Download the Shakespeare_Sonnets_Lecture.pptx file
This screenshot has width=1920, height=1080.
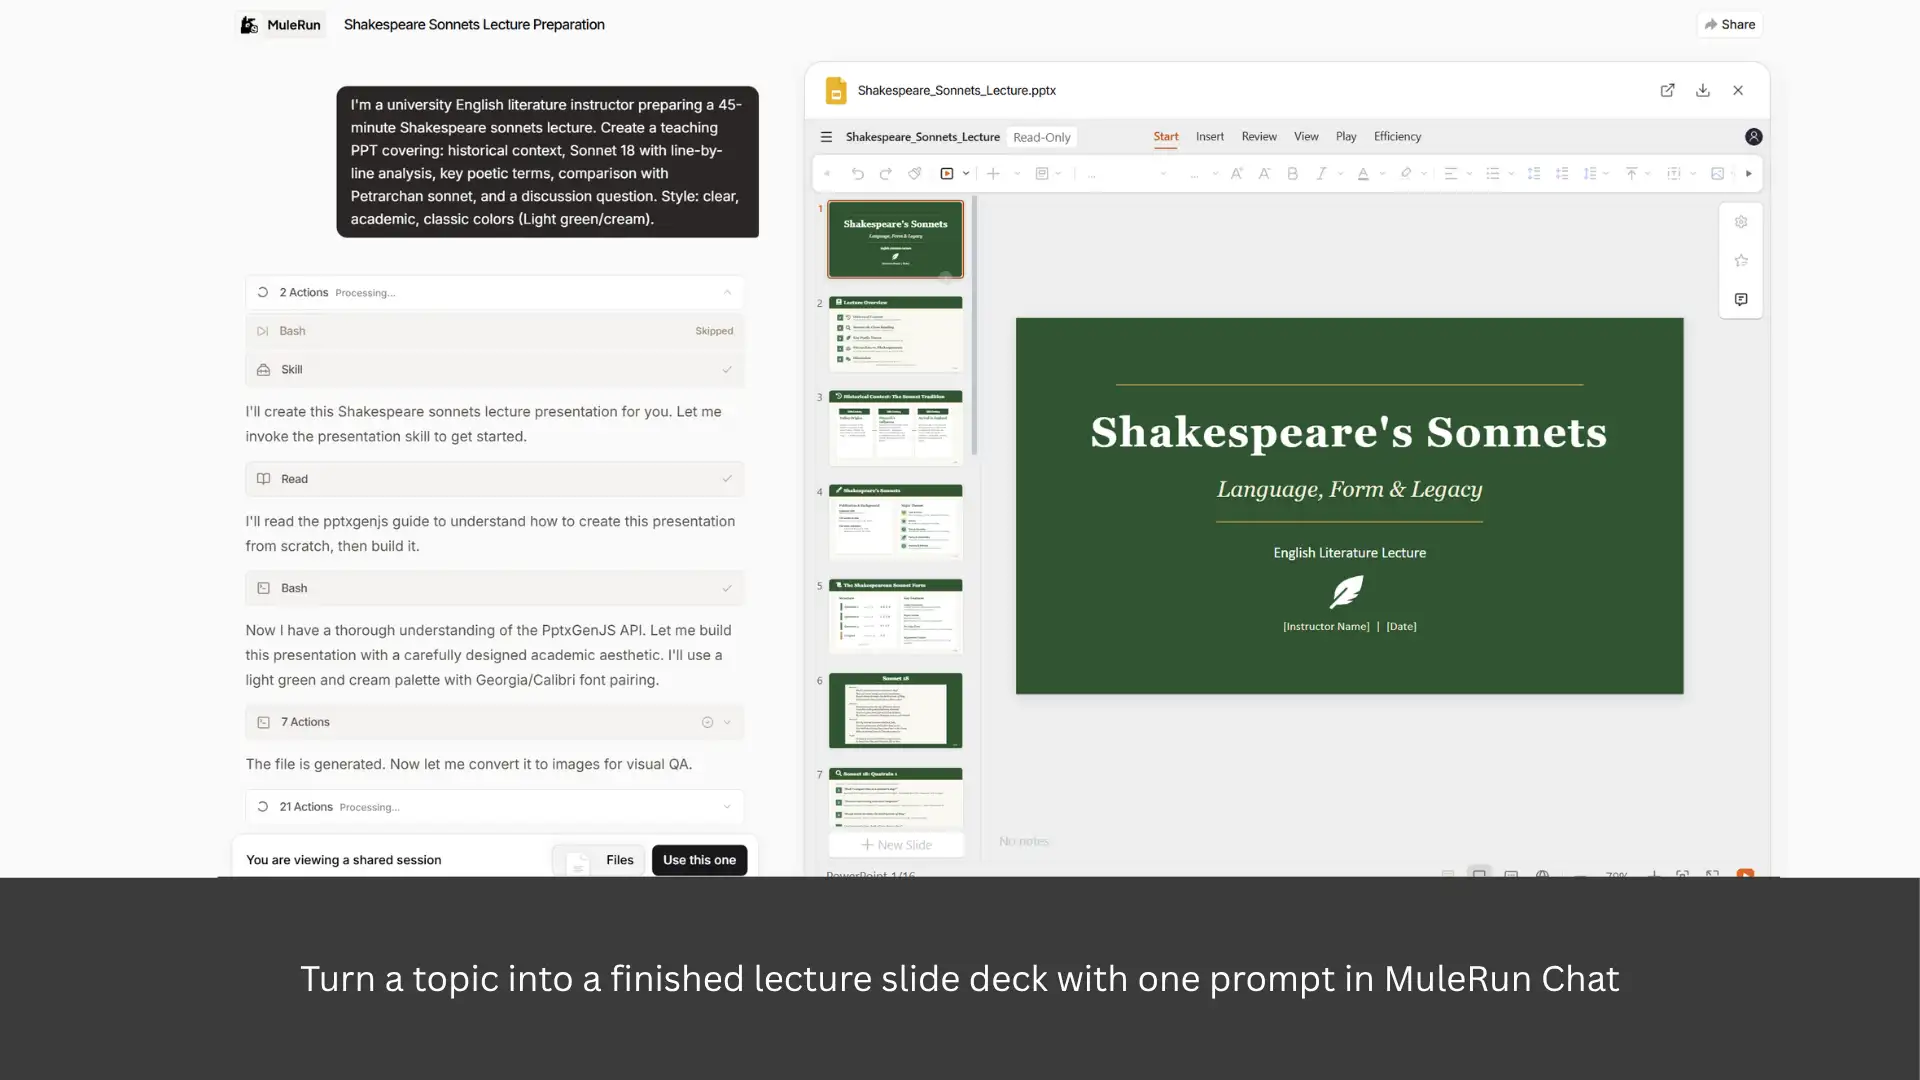tap(1702, 90)
